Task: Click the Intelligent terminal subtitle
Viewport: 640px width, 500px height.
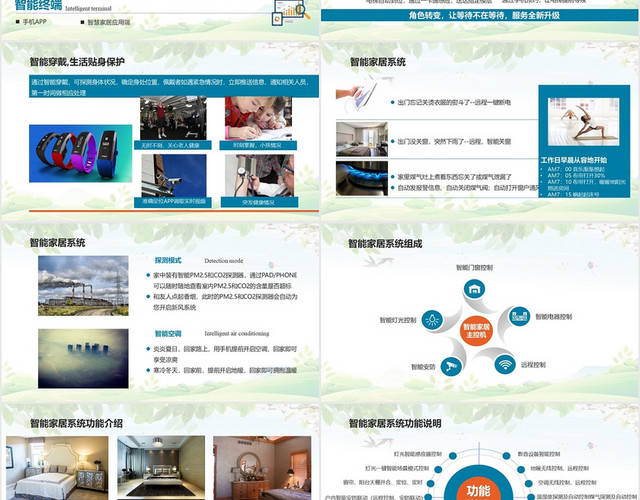Action: coord(88,8)
